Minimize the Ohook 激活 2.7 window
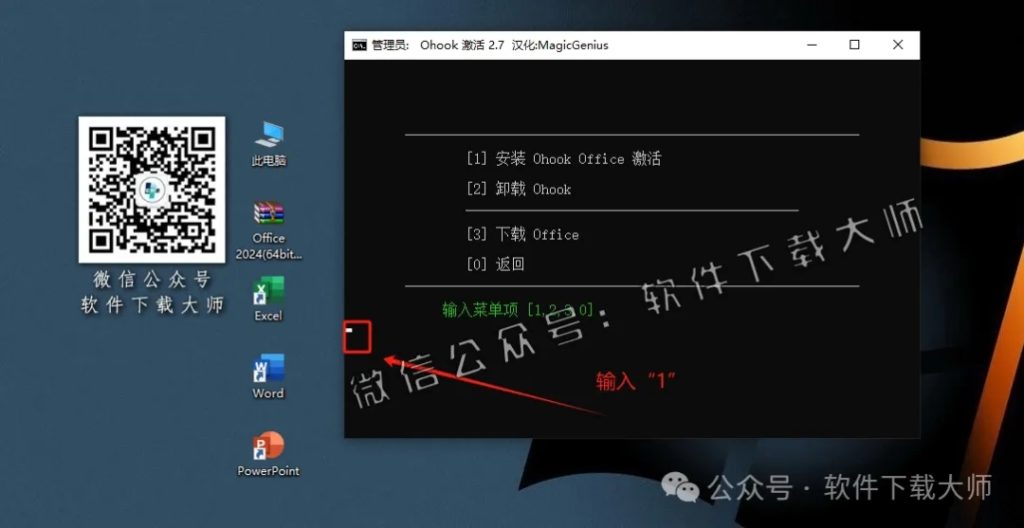The height and width of the screenshot is (528, 1024). pos(812,45)
